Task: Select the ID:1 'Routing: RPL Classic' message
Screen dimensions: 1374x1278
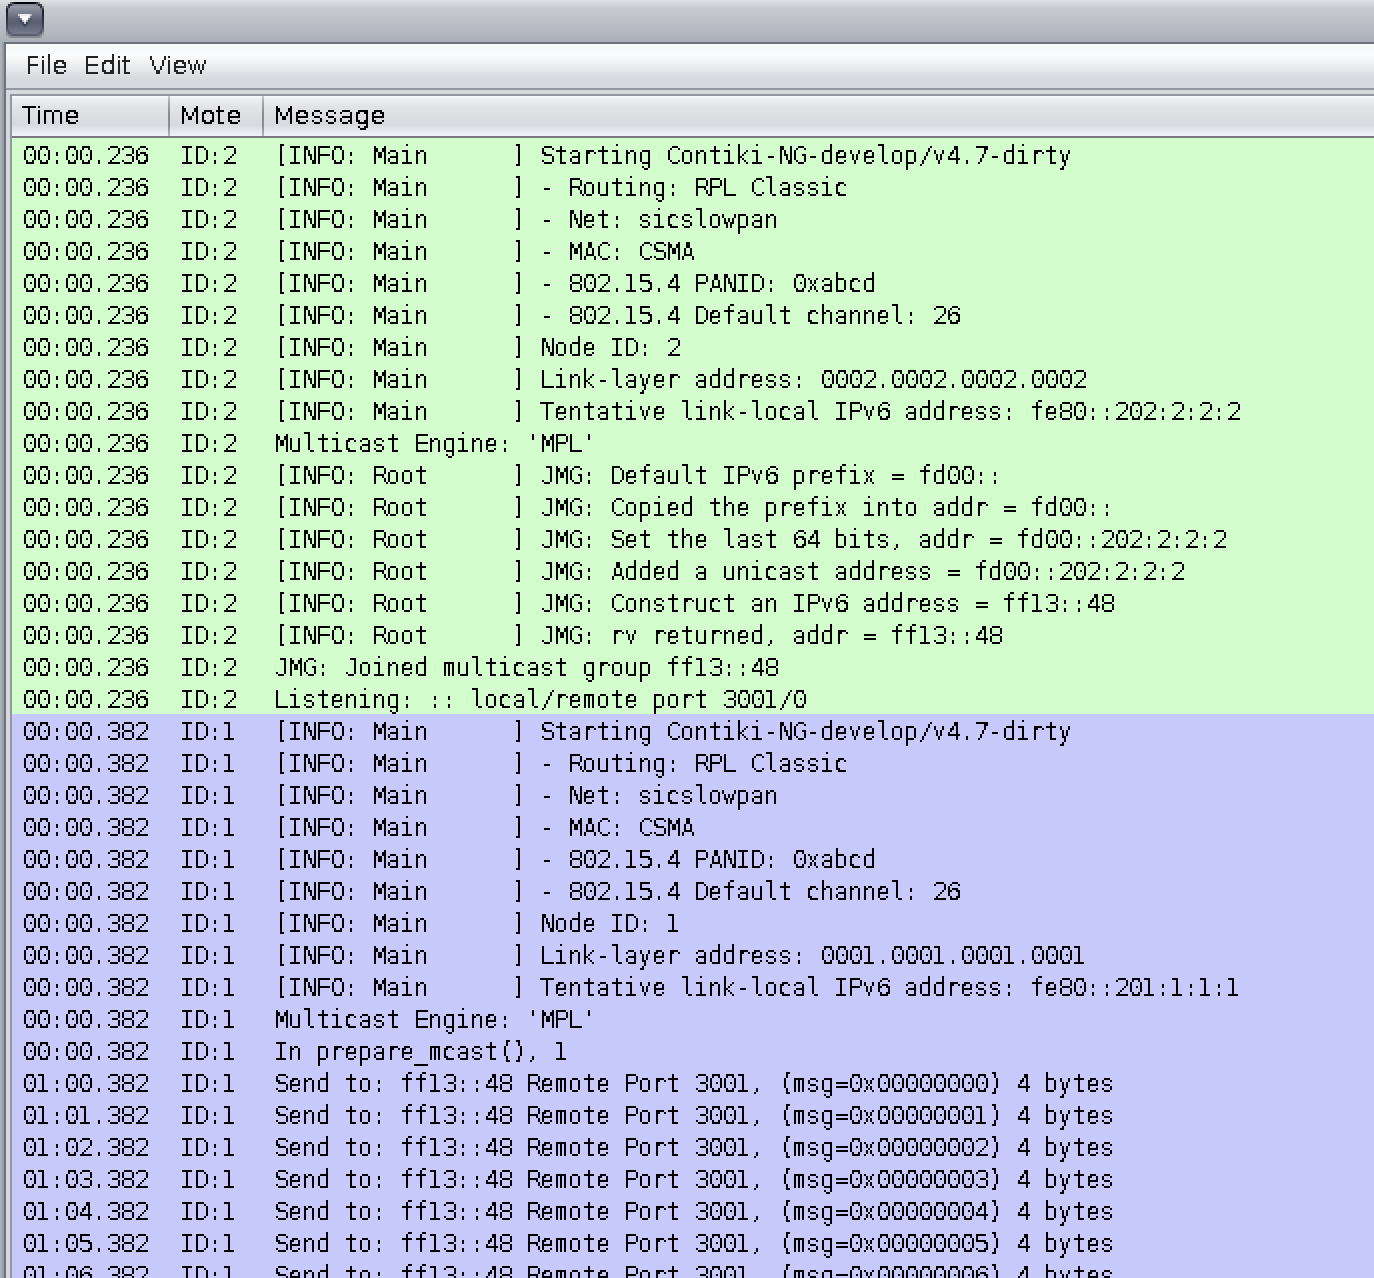Action: point(693,763)
